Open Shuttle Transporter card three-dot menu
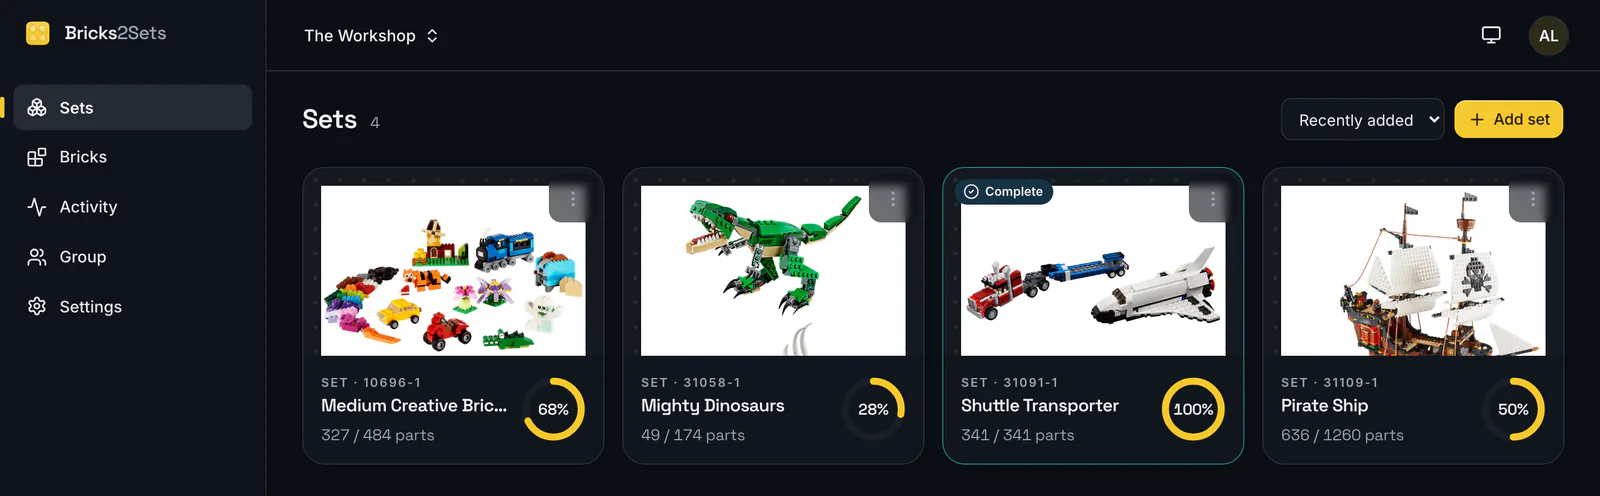The height and width of the screenshot is (496, 1600). 1212,199
